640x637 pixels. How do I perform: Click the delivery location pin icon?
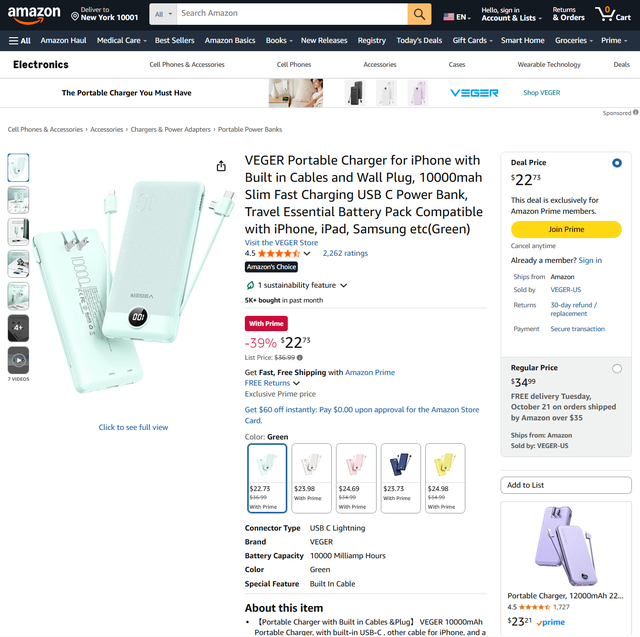[75, 17]
